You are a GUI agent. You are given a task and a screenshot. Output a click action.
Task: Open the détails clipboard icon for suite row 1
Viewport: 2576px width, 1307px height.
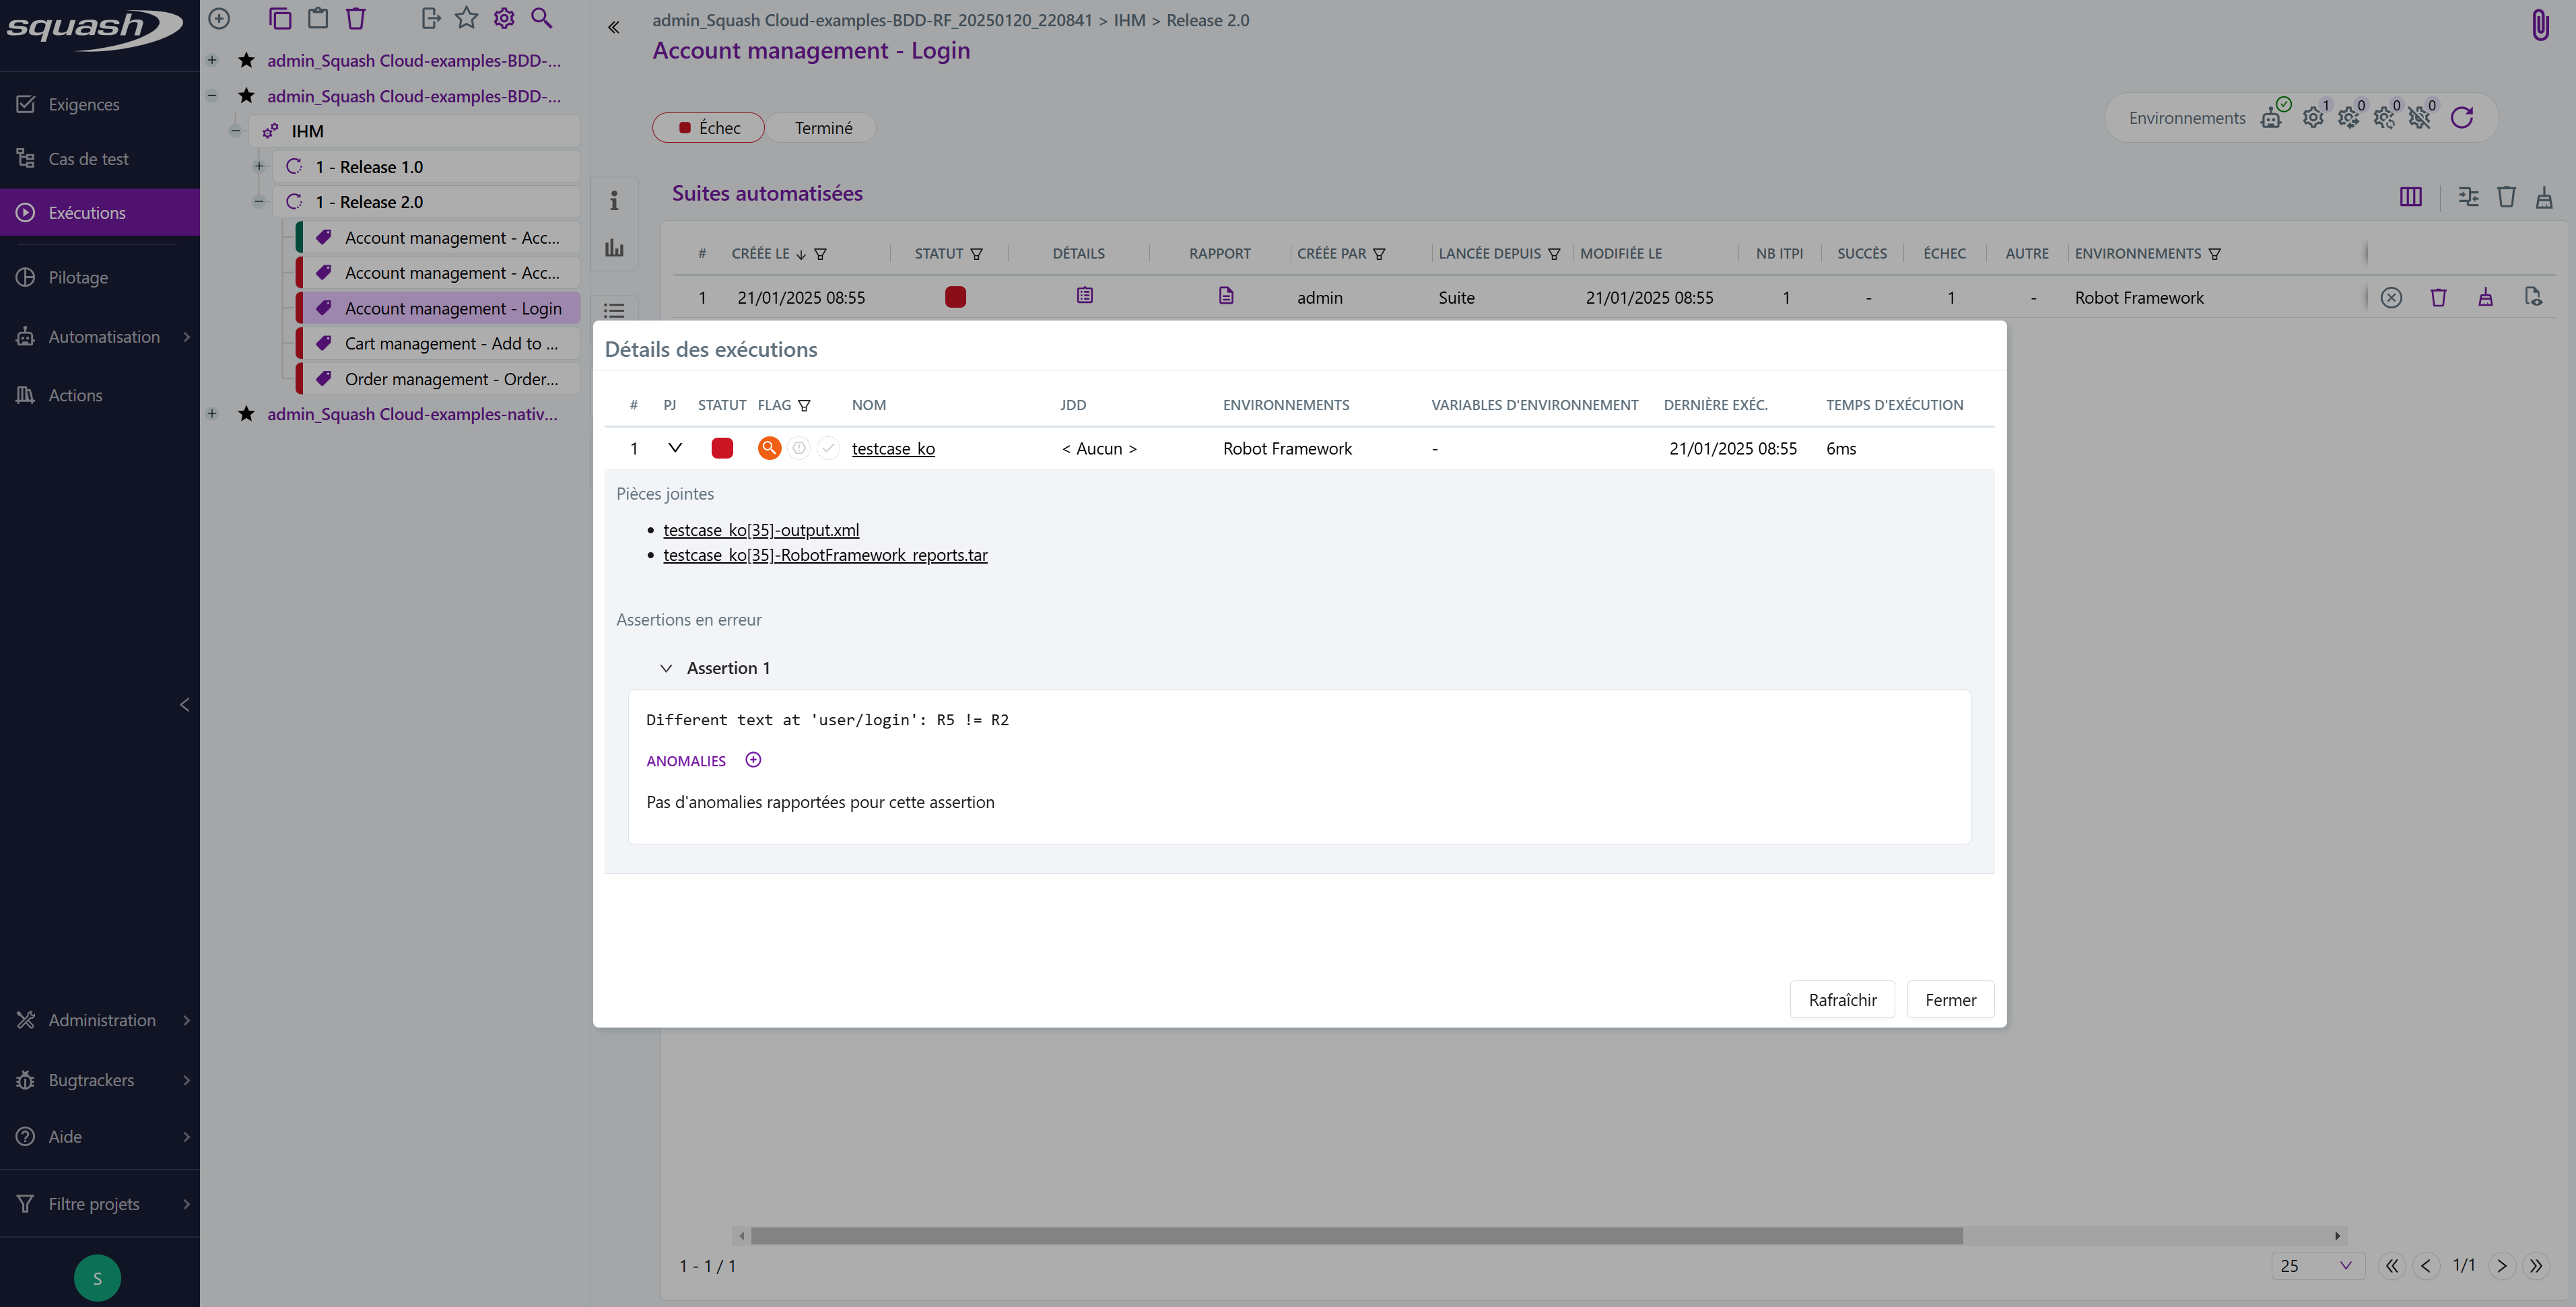pos(1084,296)
